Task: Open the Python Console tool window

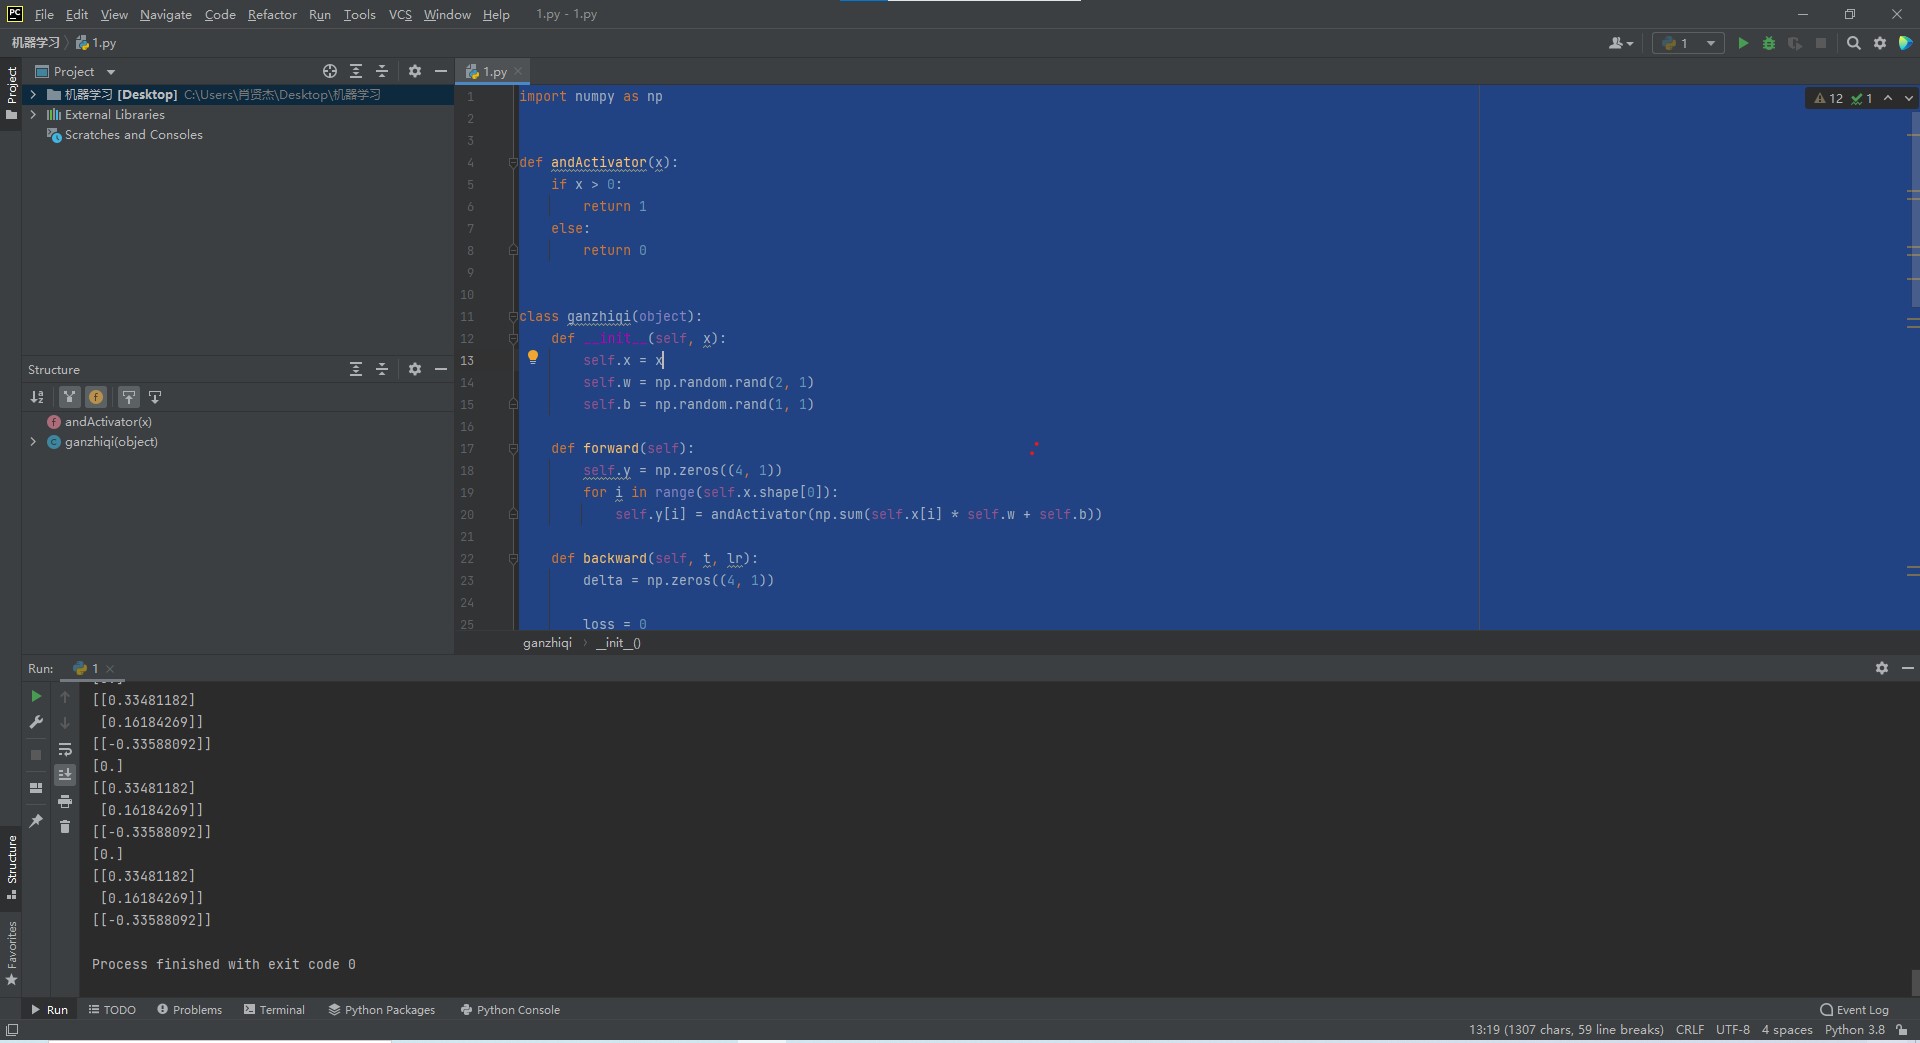Action: pyautogui.click(x=510, y=1009)
